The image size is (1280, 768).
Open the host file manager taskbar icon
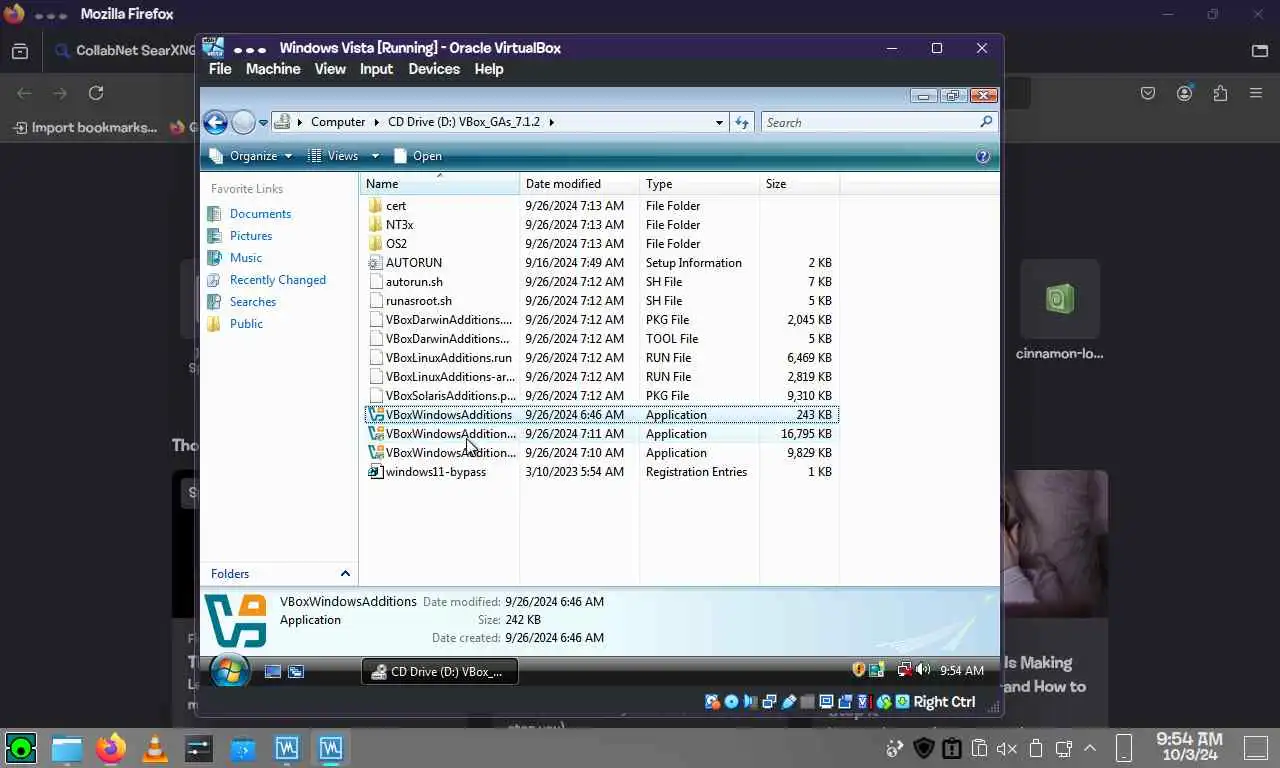[x=67, y=748]
